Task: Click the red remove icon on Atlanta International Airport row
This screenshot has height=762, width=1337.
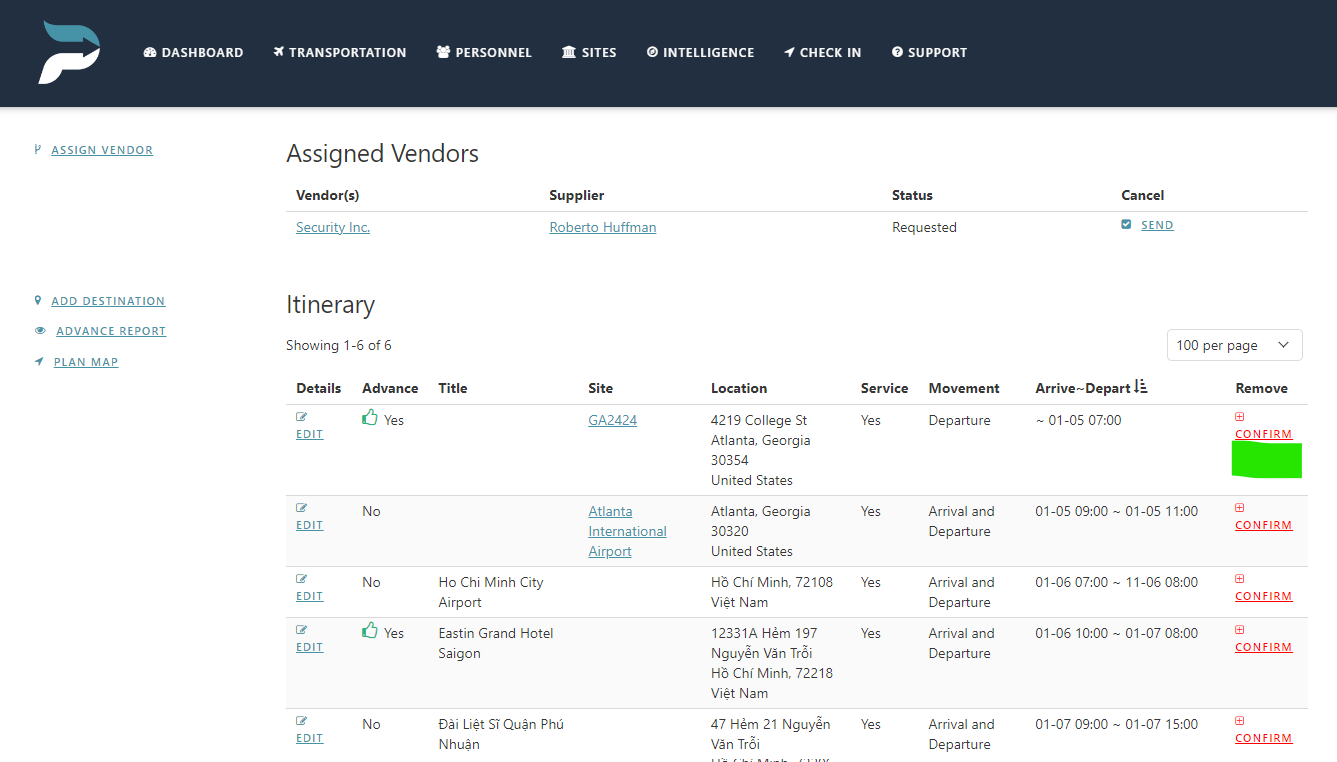Action: [1239, 507]
